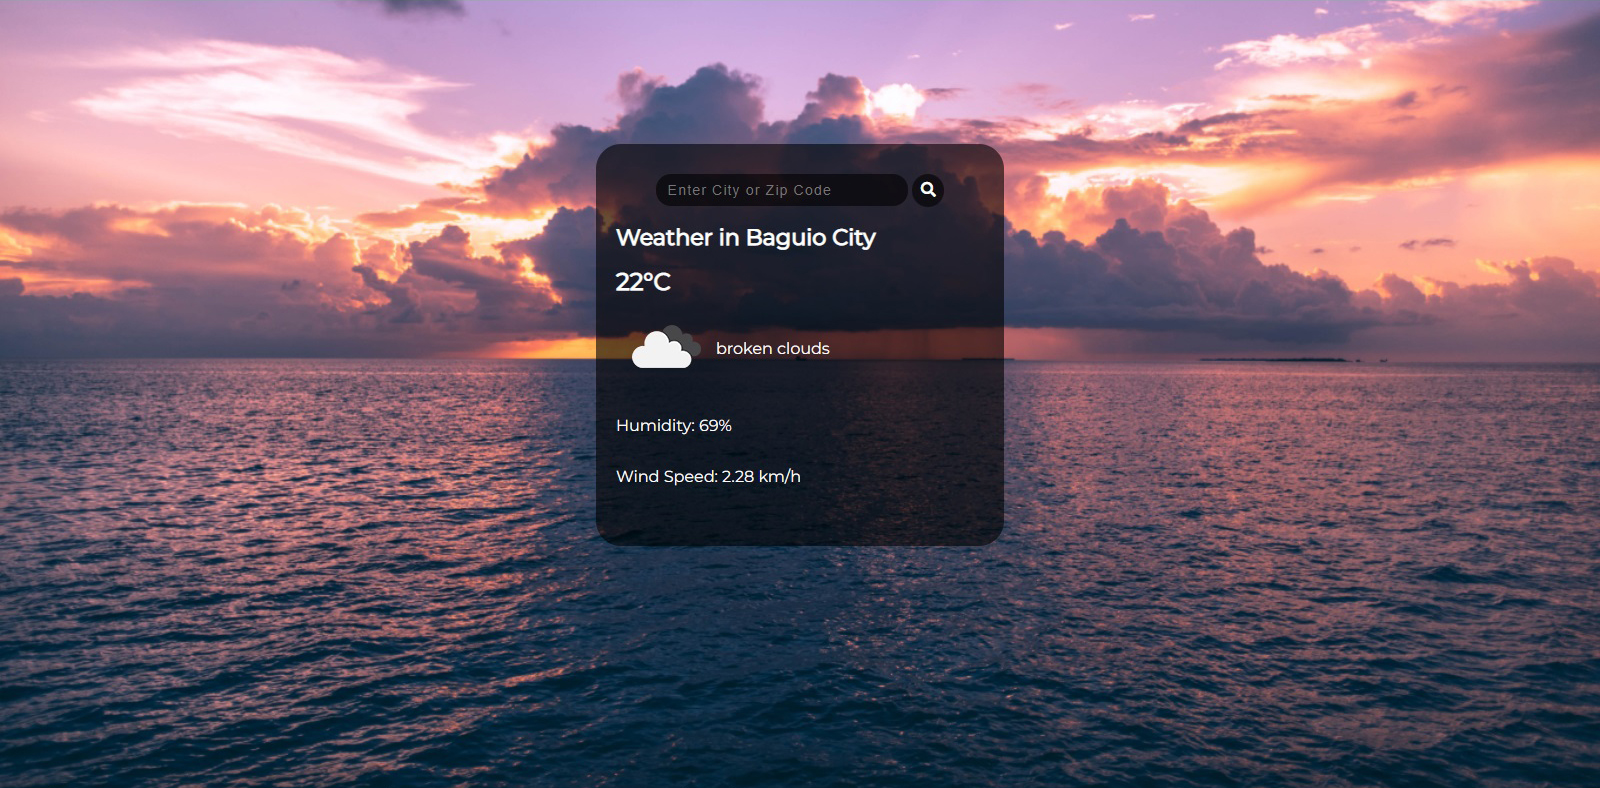This screenshot has width=1600, height=788.
Task: Click the magnifying glass search button
Action: [x=928, y=190]
